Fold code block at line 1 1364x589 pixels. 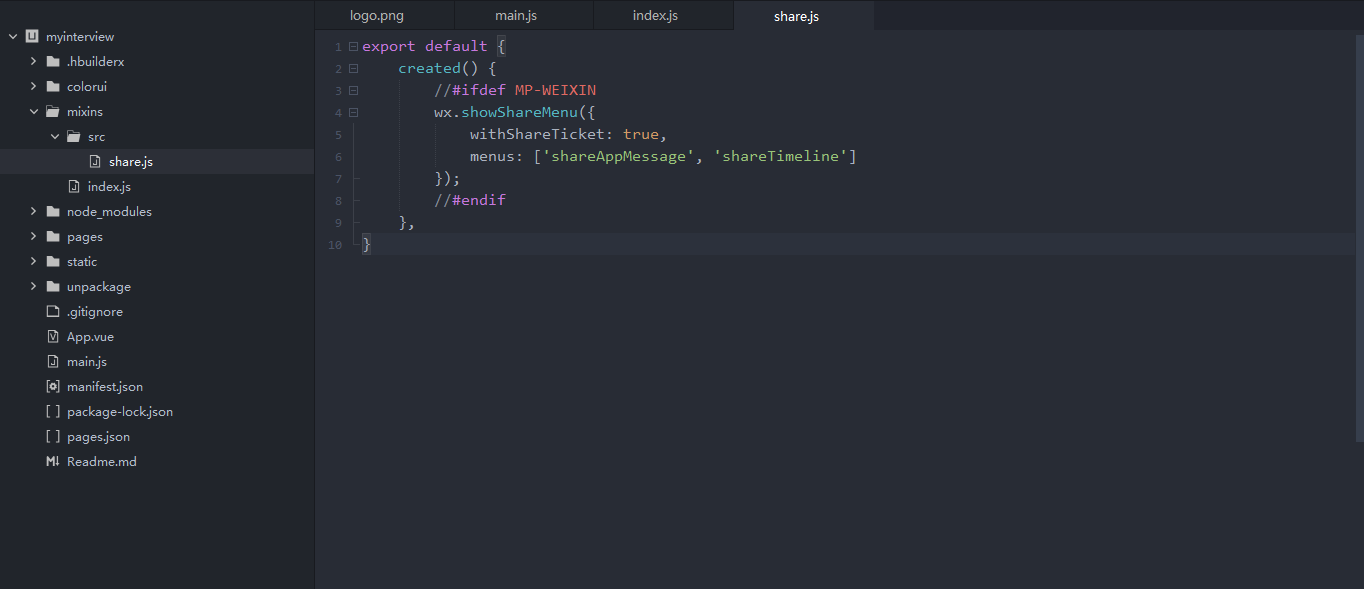coord(353,47)
